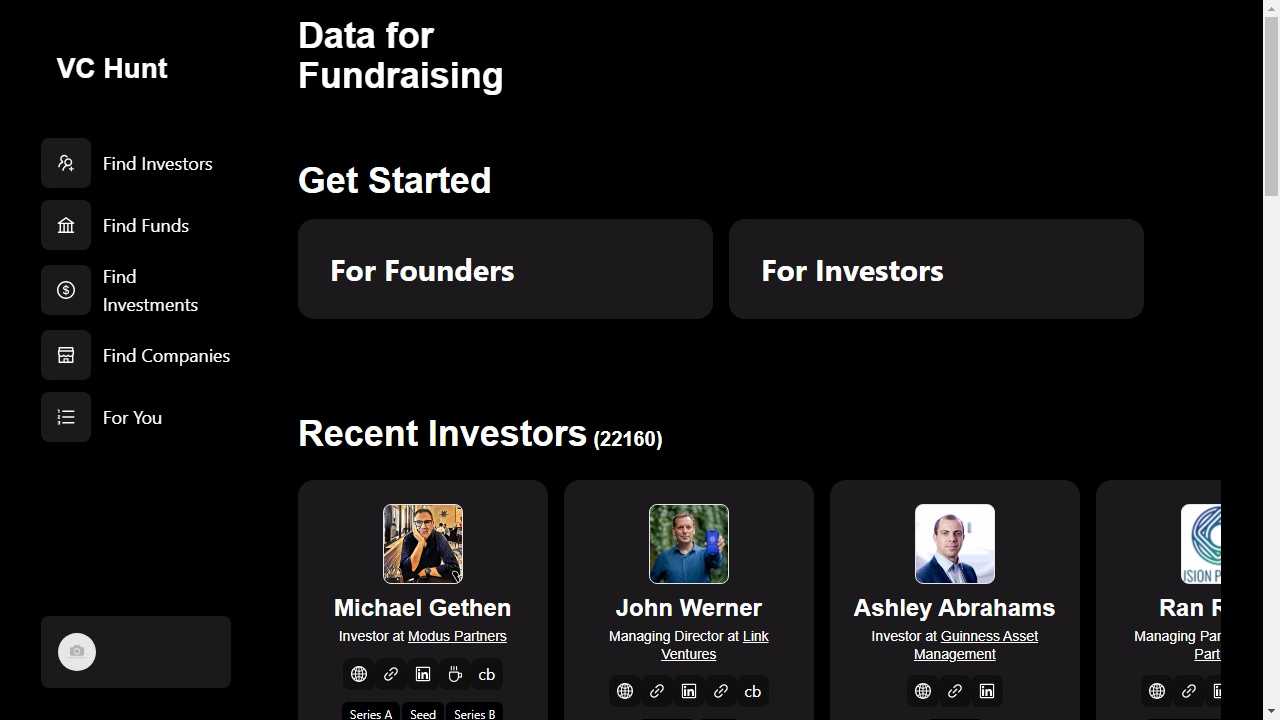The width and height of the screenshot is (1280, 720).
Task: Toggle the Seed tag on Michael Gethen's card
Action: tap(422, 714)
